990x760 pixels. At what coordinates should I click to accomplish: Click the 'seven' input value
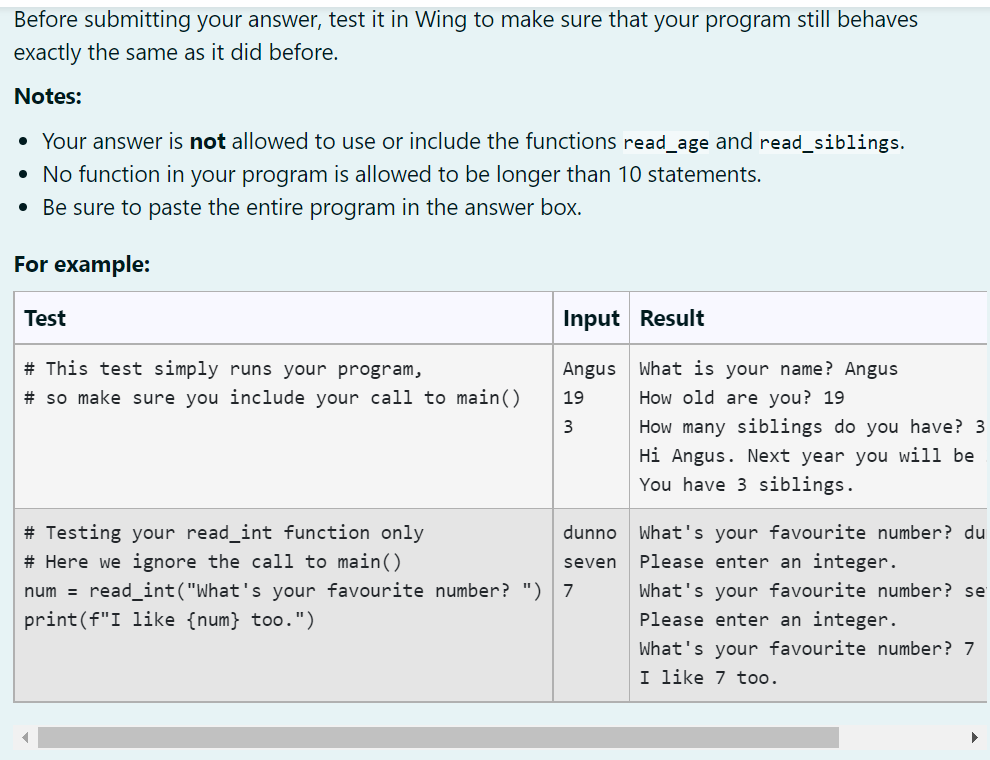(x=590, y=562)
